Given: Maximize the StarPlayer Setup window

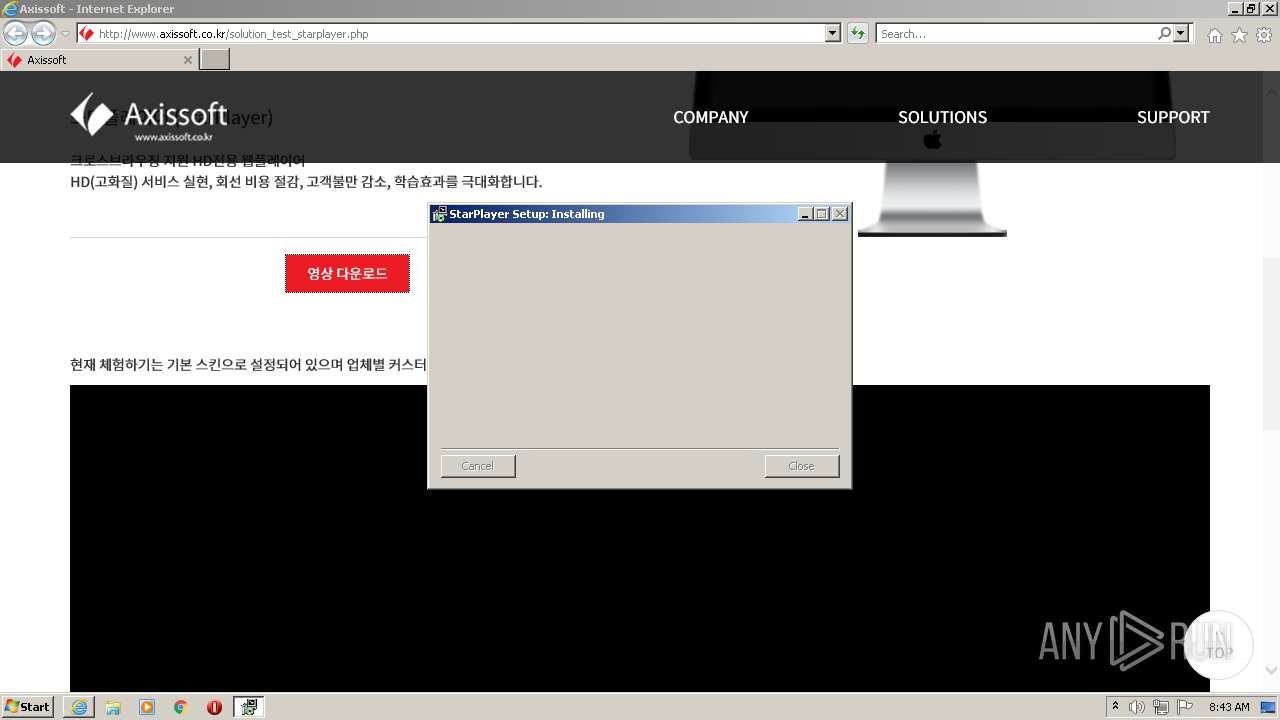Looking at the screenshot, I should click(x=822, y=214).
